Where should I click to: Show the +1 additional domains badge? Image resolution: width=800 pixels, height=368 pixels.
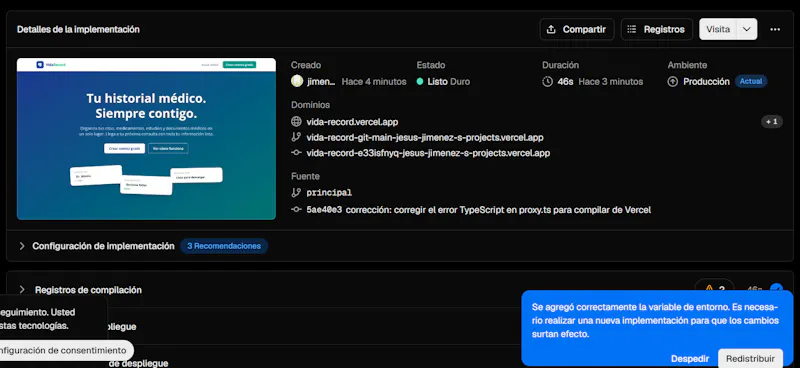tap(771, 121)
